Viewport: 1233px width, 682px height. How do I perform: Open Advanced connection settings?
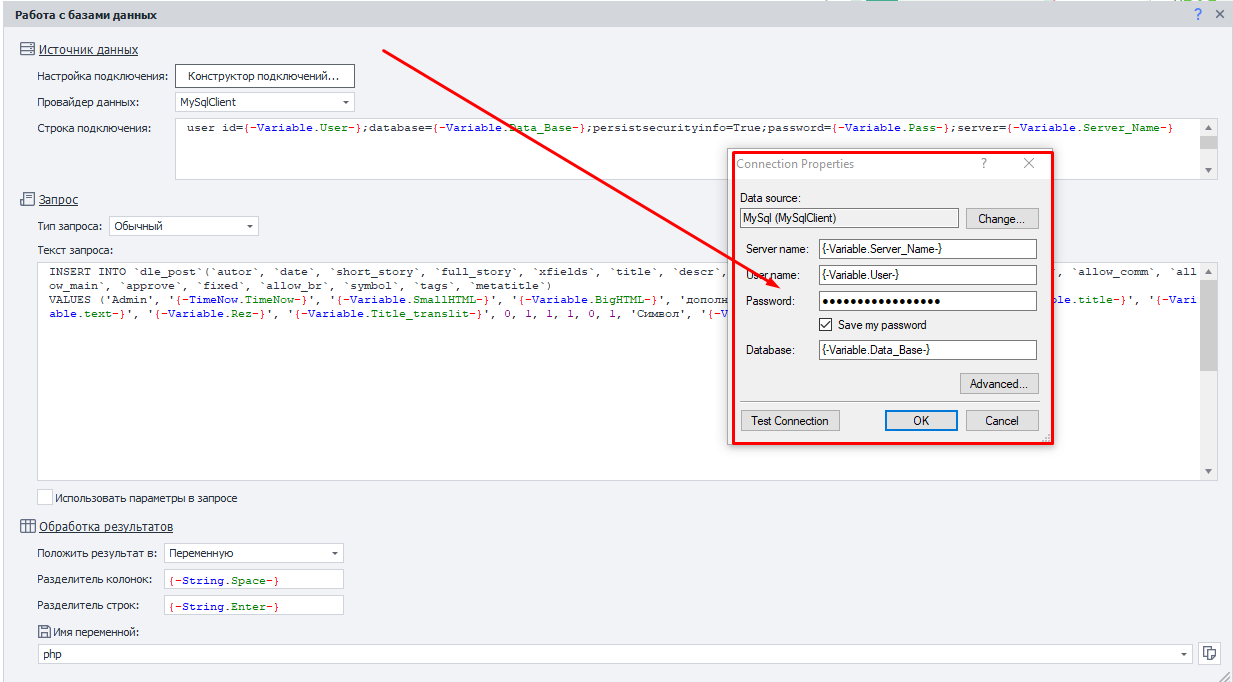[999, 384]
